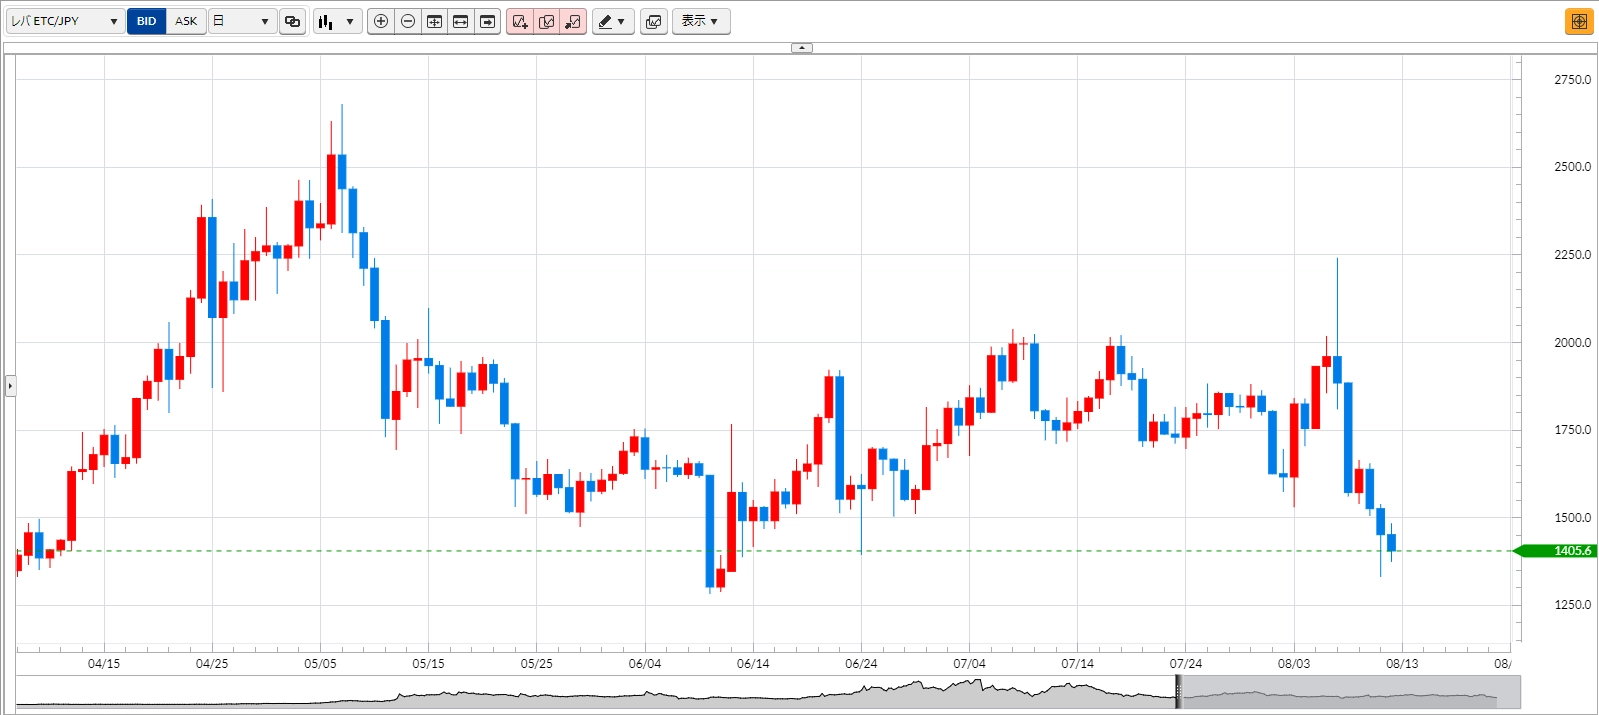The width and height of the screenshot is (1599, 715).
Task: Open the candlestick chart type dropdown
Action: tap(337, 21)
